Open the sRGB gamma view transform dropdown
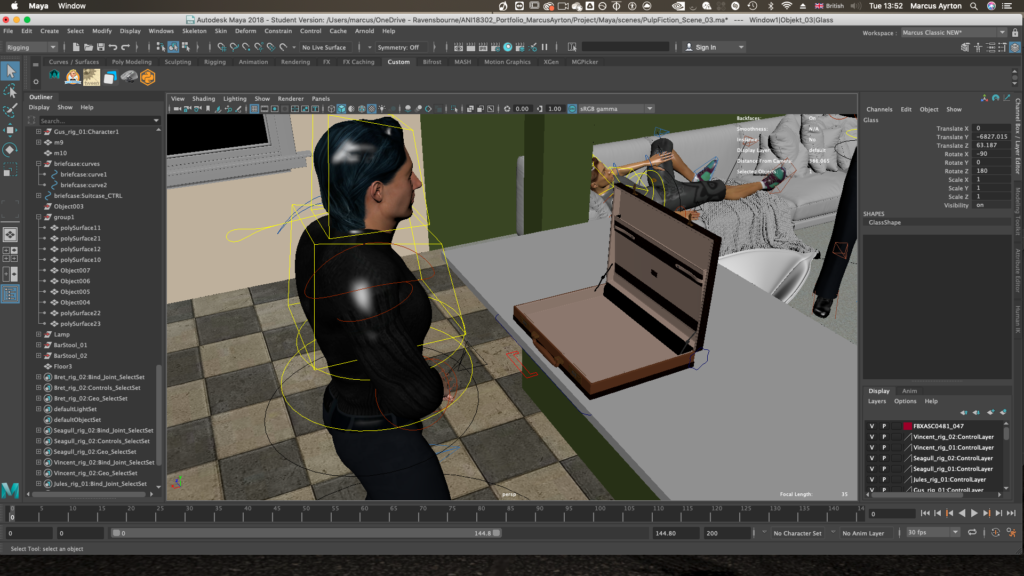Image resolution: width=1024 pixels, height=576 pixels. coord(615,109)
